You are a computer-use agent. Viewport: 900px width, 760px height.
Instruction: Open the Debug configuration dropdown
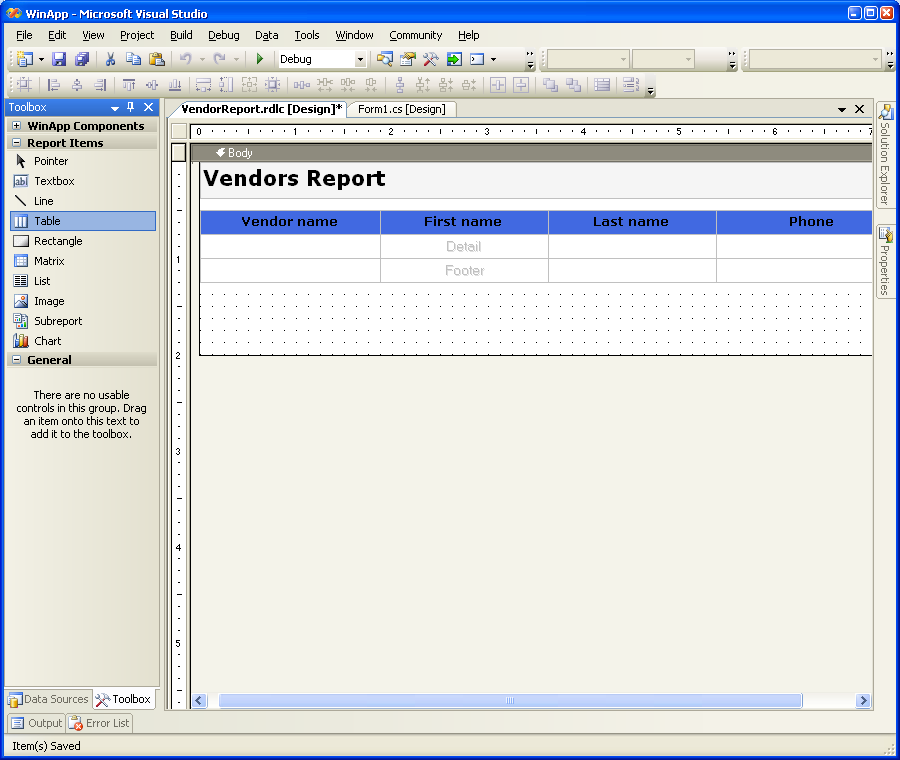[x=360, y=60]
